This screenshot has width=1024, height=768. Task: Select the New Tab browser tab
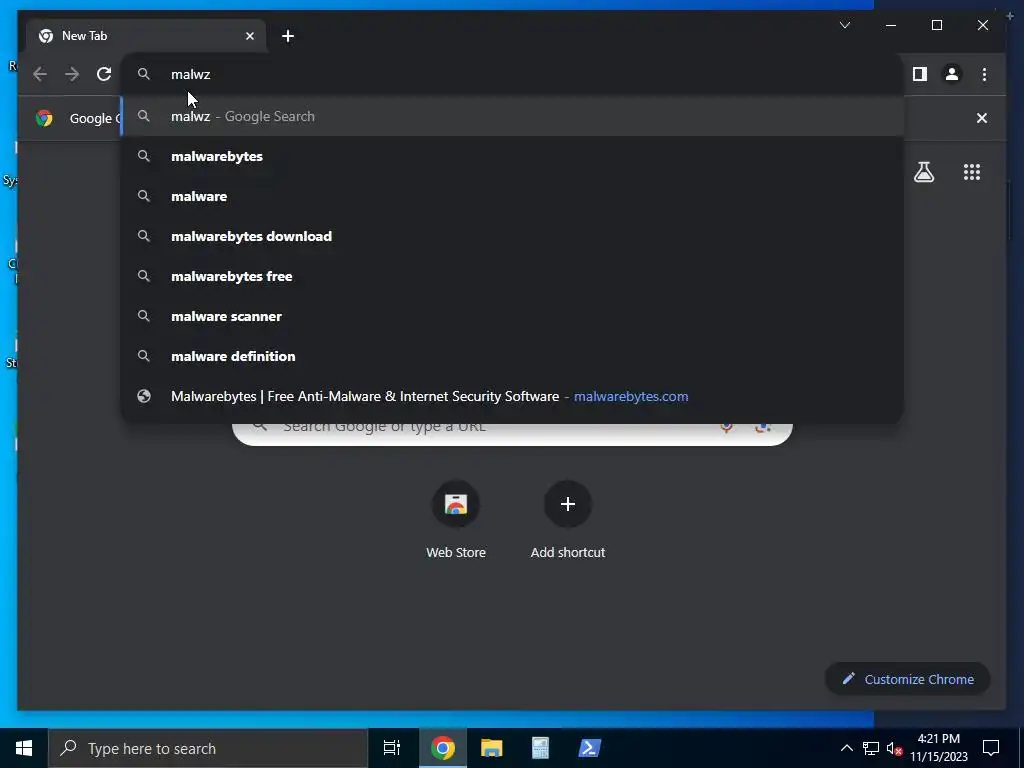point(146,36)
